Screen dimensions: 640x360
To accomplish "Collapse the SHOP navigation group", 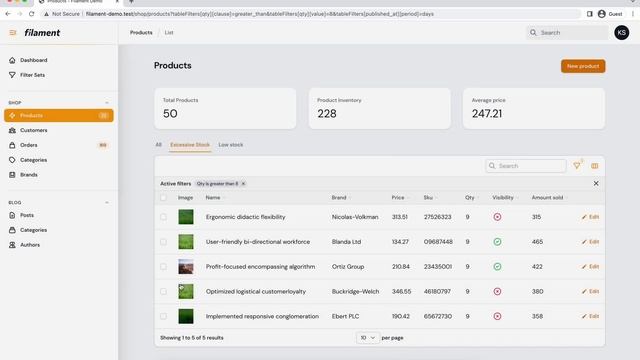I will [107, 103].
